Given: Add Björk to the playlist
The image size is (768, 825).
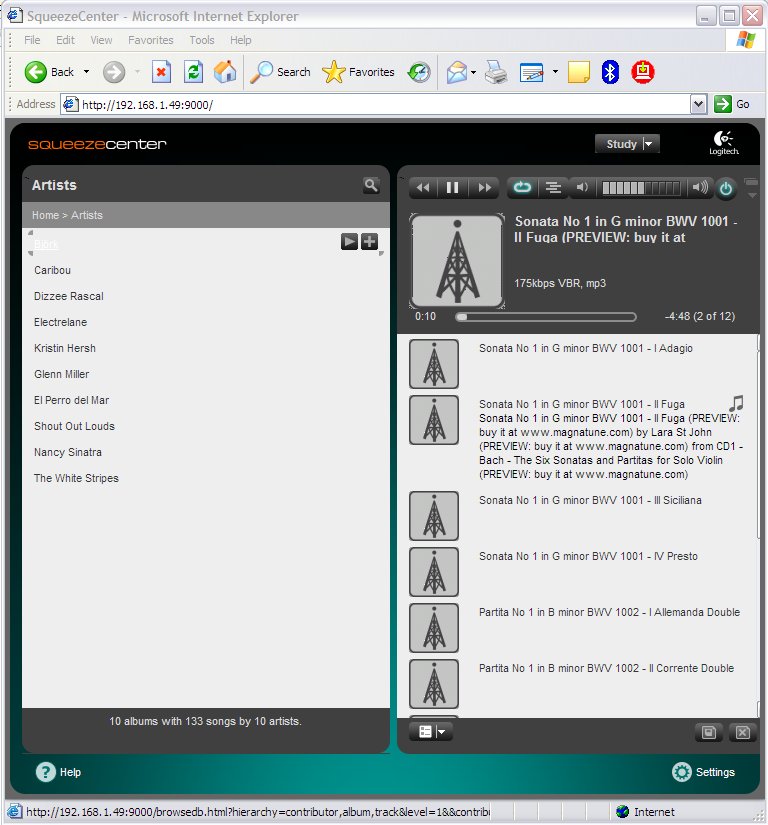Looking at the screenshot, I should 369,241.
